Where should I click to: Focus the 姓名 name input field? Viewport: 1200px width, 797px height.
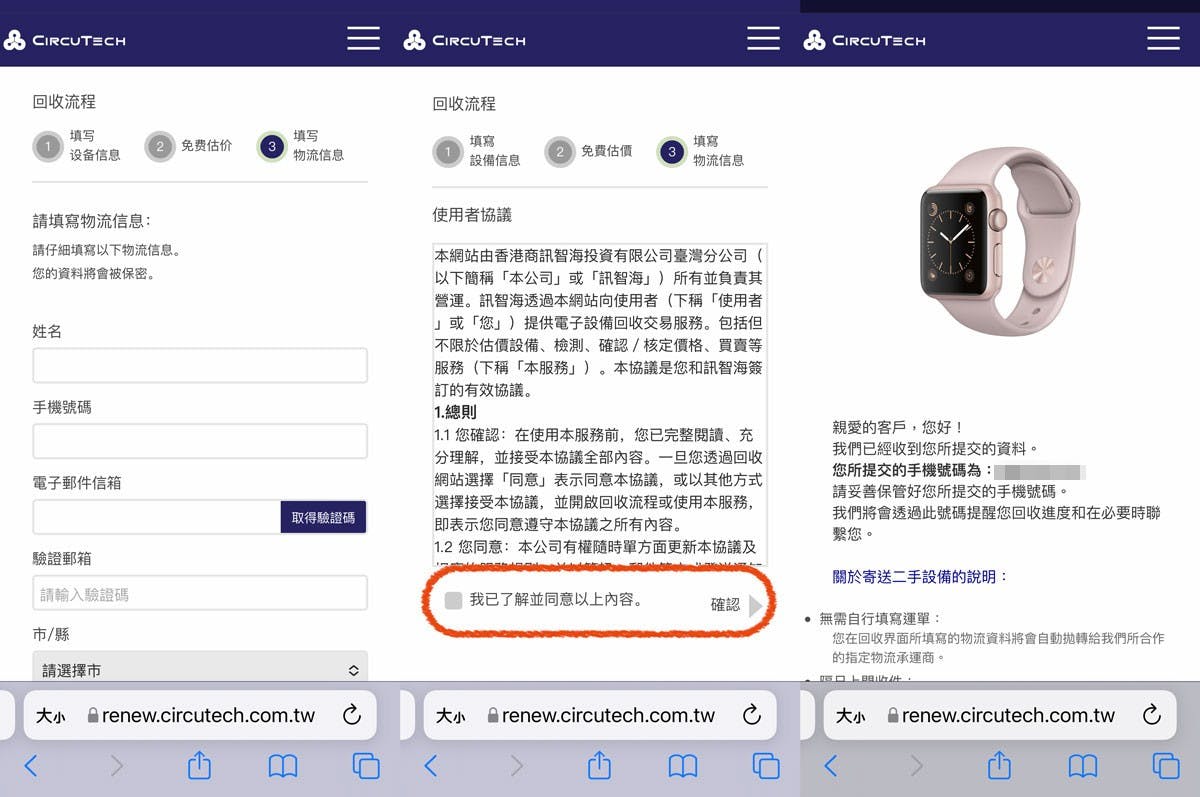pyautogui.click(x=200, y=366)
